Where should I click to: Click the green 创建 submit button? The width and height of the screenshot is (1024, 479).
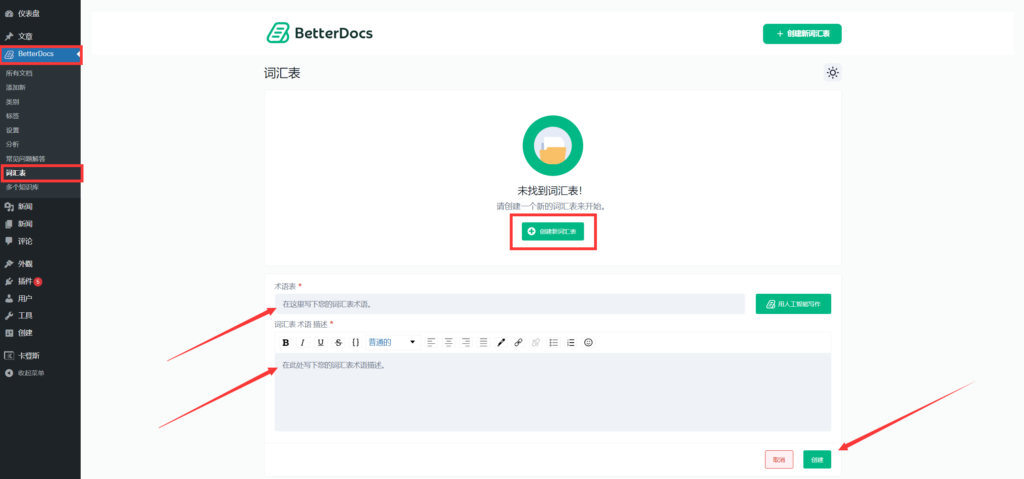[818, 459]
